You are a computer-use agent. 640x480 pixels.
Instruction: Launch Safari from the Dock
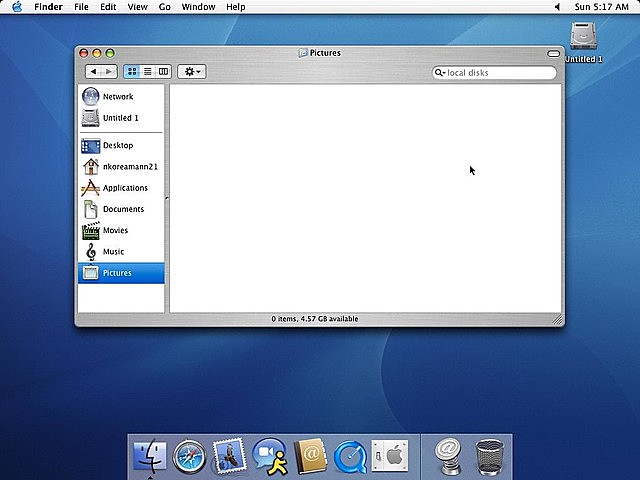[189, 456]
